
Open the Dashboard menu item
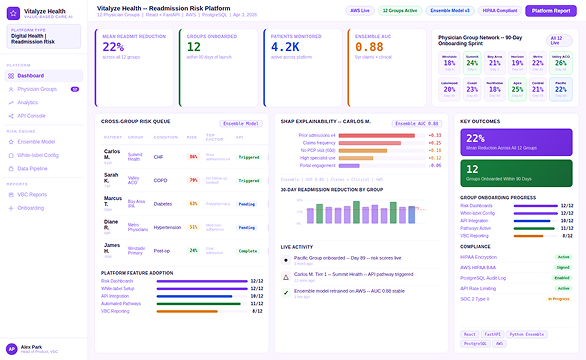pos(44,76)
